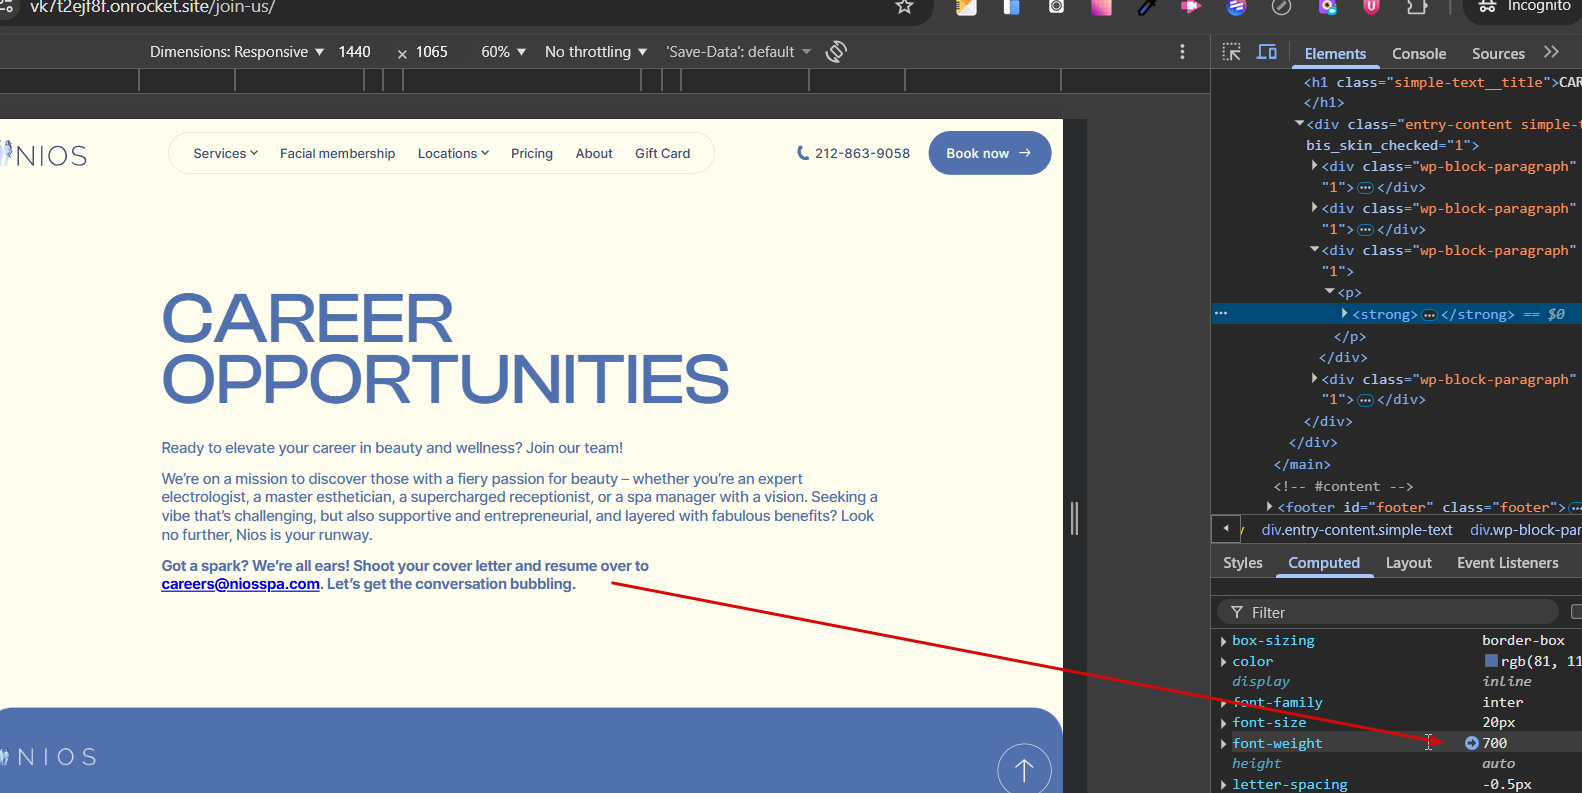The image size is (1582, 793).
Task: Open the Sources tab
Action: point(1498,54)
